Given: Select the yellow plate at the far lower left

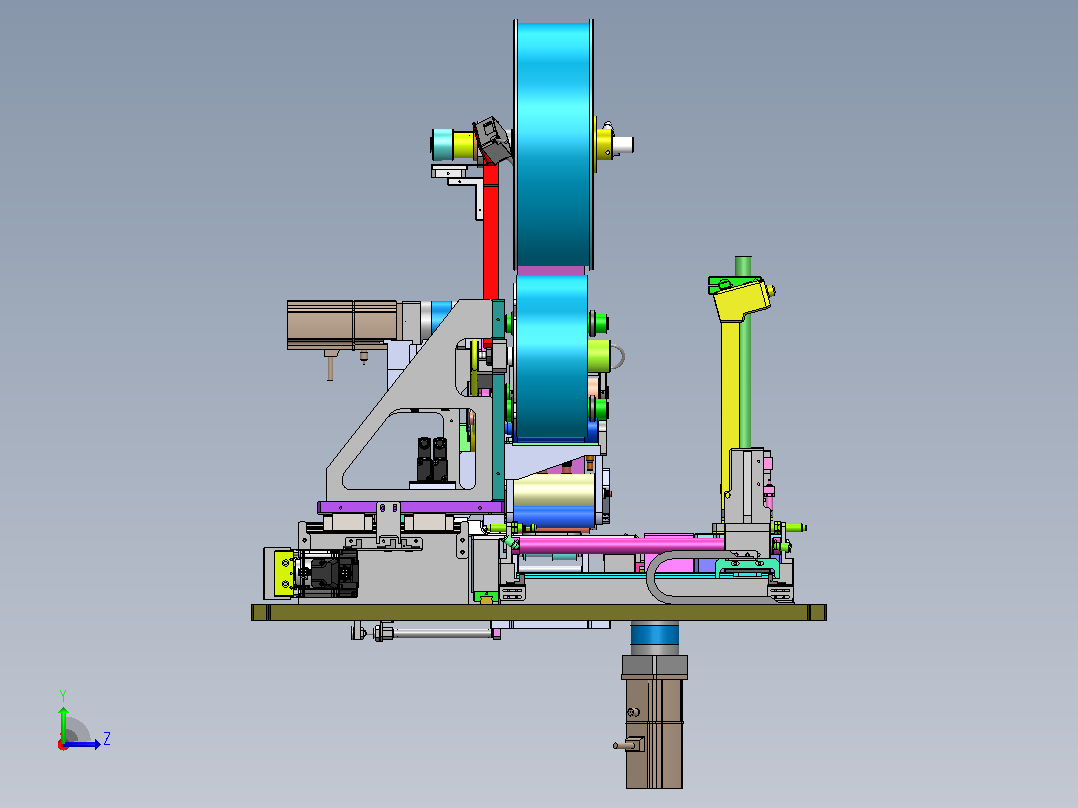Looking at the screenshot, I should [x=283, y=573].
